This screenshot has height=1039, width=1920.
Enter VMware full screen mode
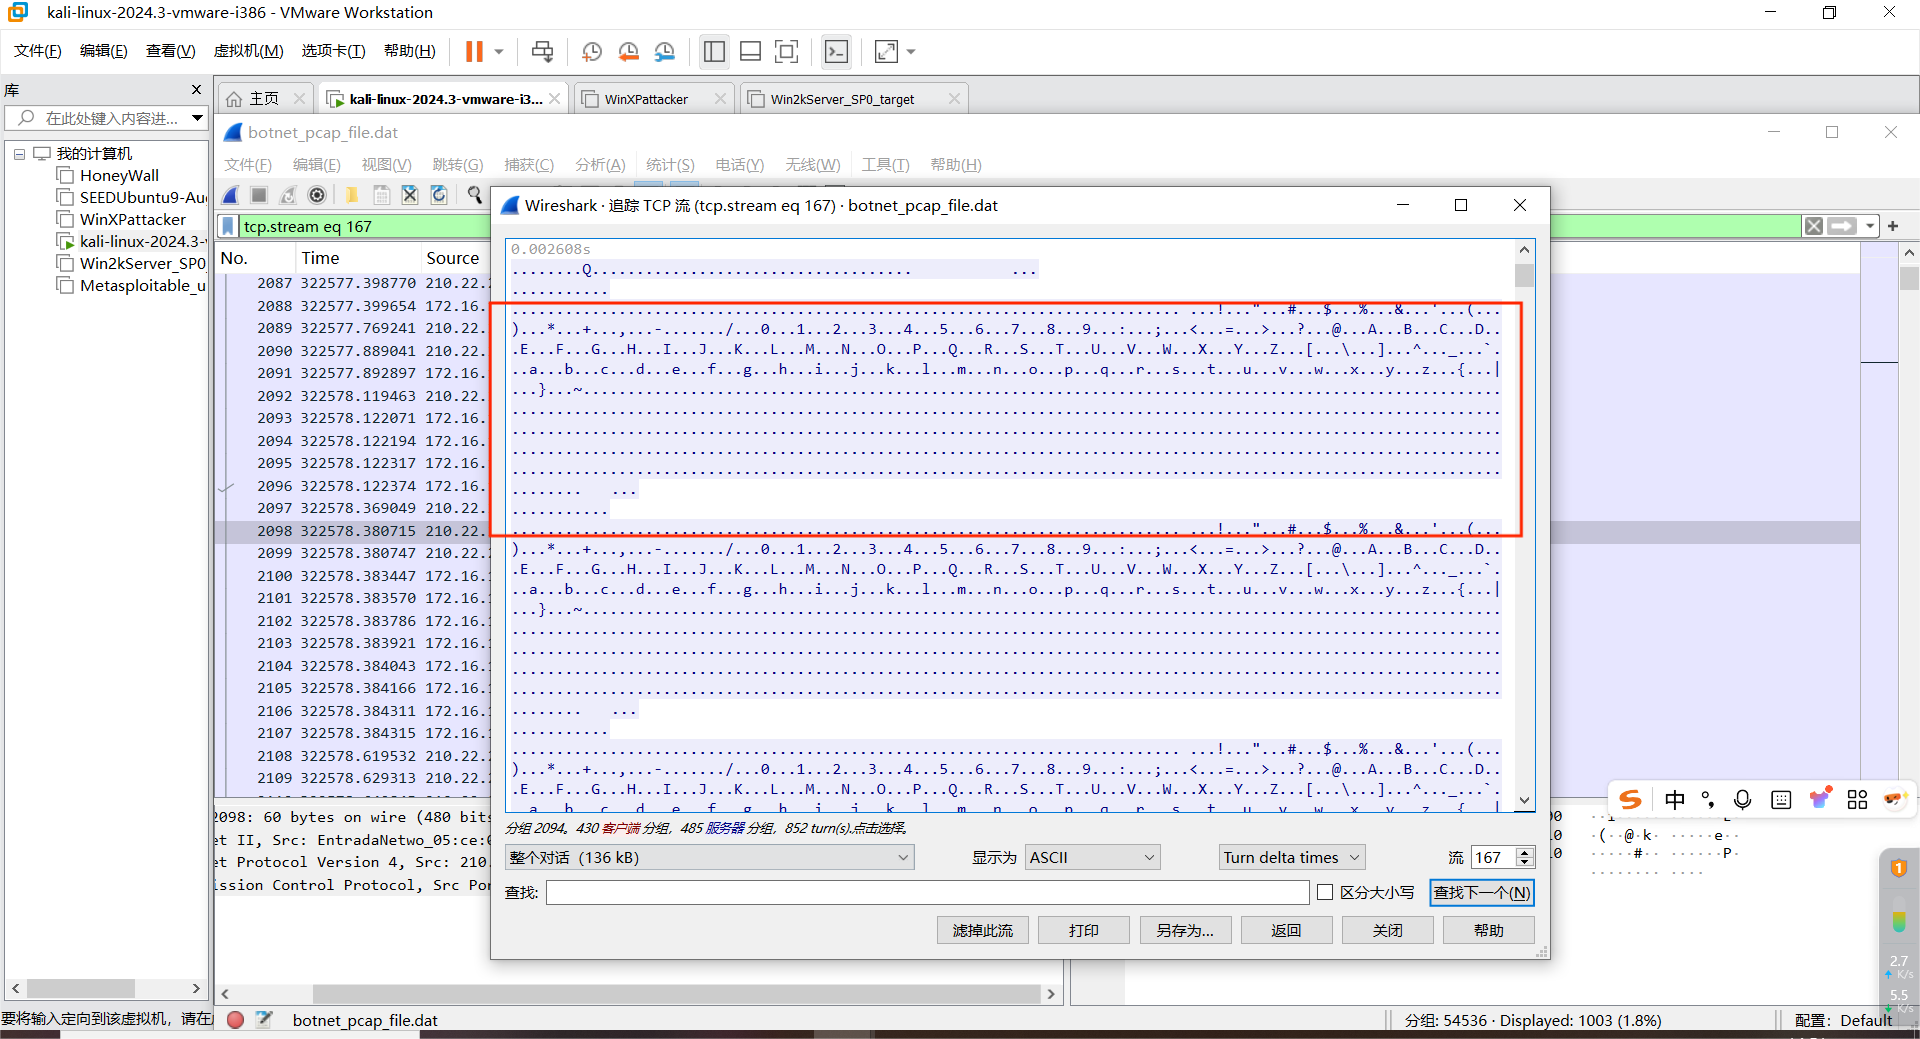pos(787,51)
